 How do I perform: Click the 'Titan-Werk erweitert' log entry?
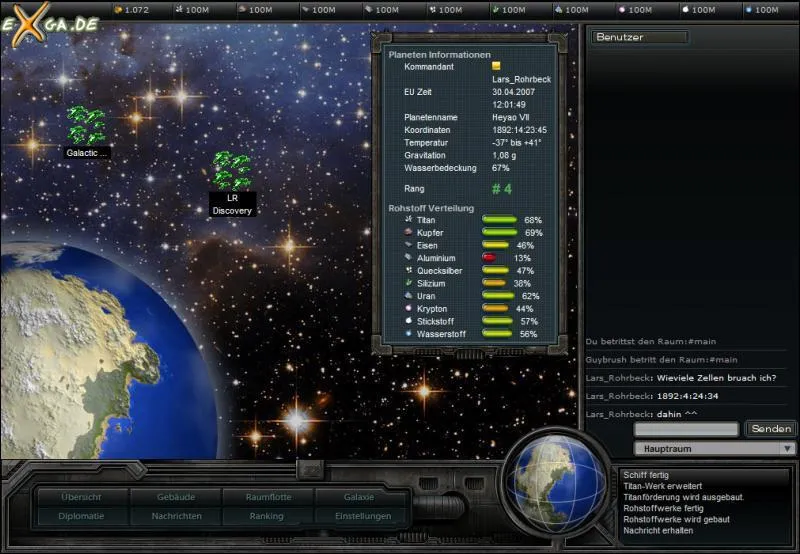[663, 486]
